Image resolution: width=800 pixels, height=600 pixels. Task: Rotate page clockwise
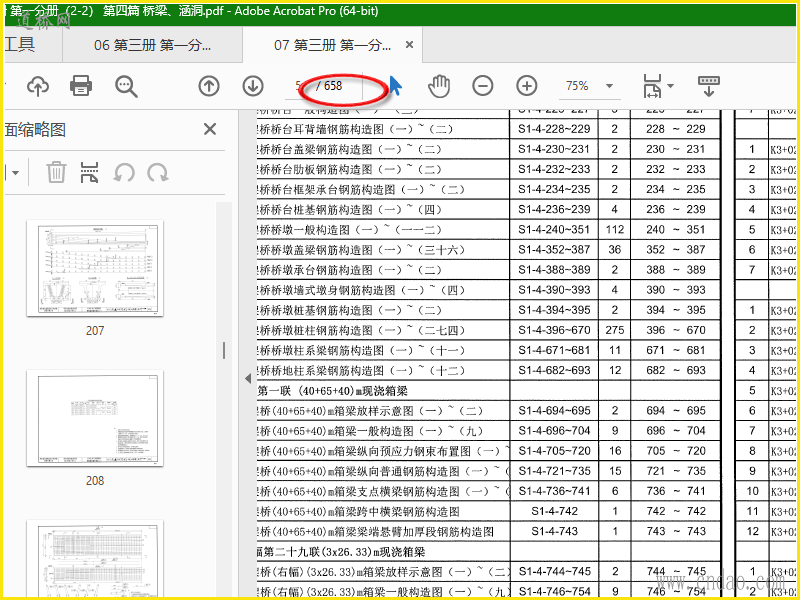click(x=158, y=172)
